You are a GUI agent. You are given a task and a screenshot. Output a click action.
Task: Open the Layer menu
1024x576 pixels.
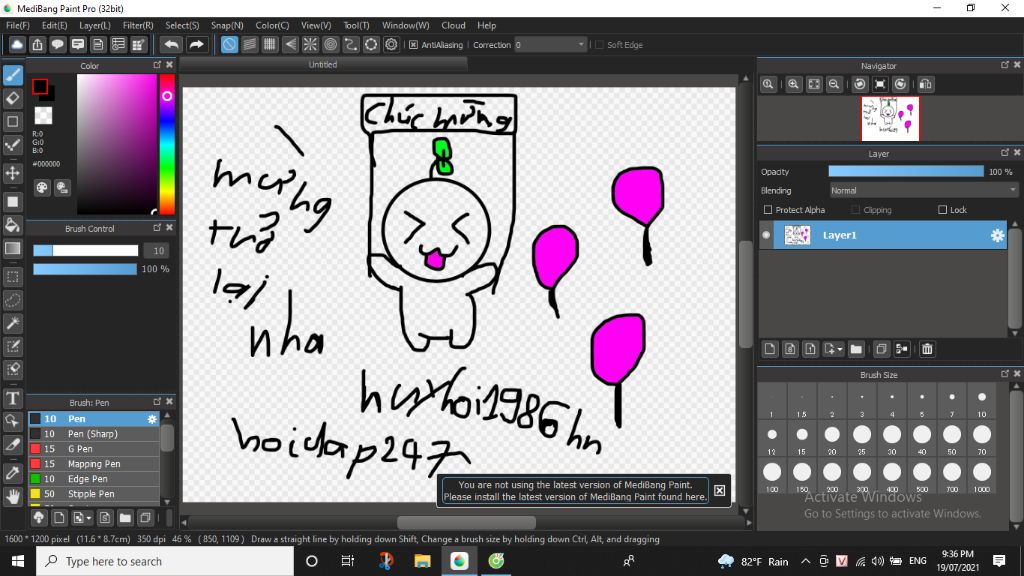[95, 25]
